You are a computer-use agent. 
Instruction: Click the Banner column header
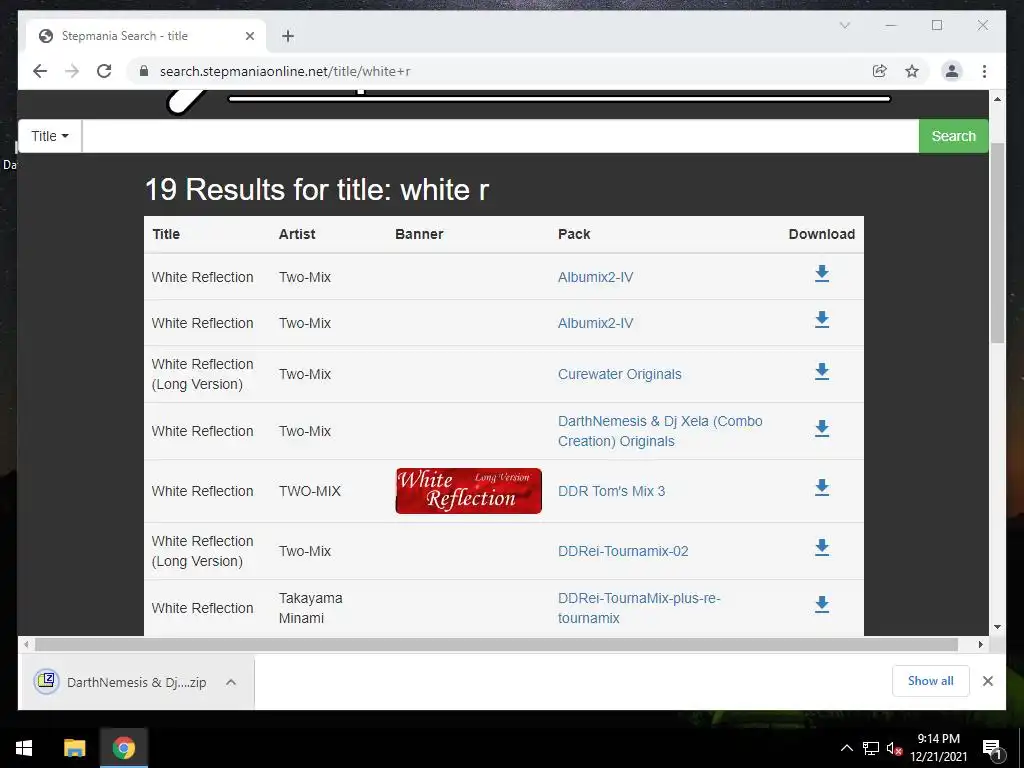tap(419, 234)
